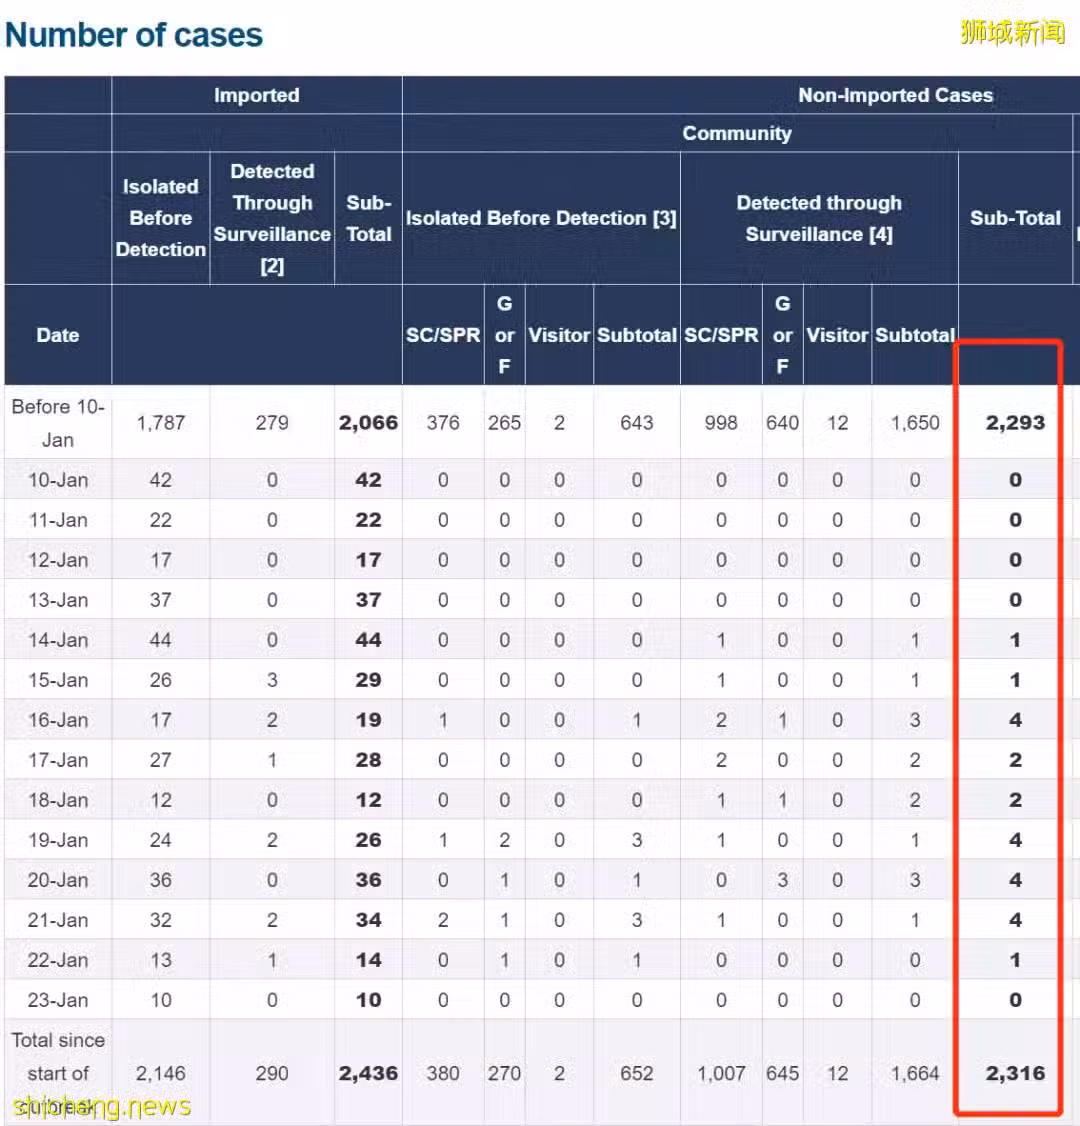Image resolution: width=1080 pixels, height=1126 pixels.
Task: Click the 23-Jan date cell
Action: (58, 1000)
